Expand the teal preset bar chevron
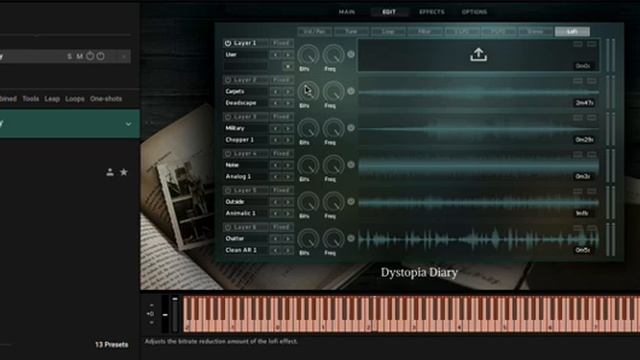The width and height of the screenshot is (640, 360). coord(128,124)
